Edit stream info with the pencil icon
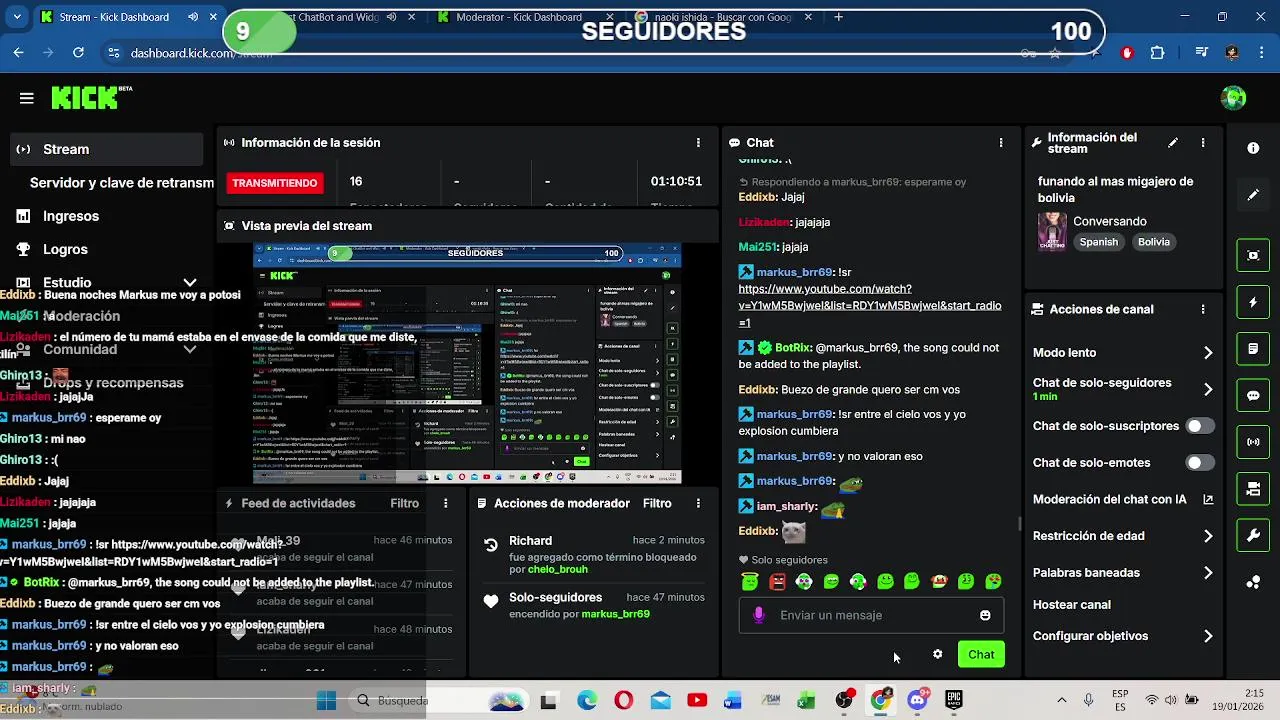The width and height of the screenshot is (1280, 720). point(1173,143)
